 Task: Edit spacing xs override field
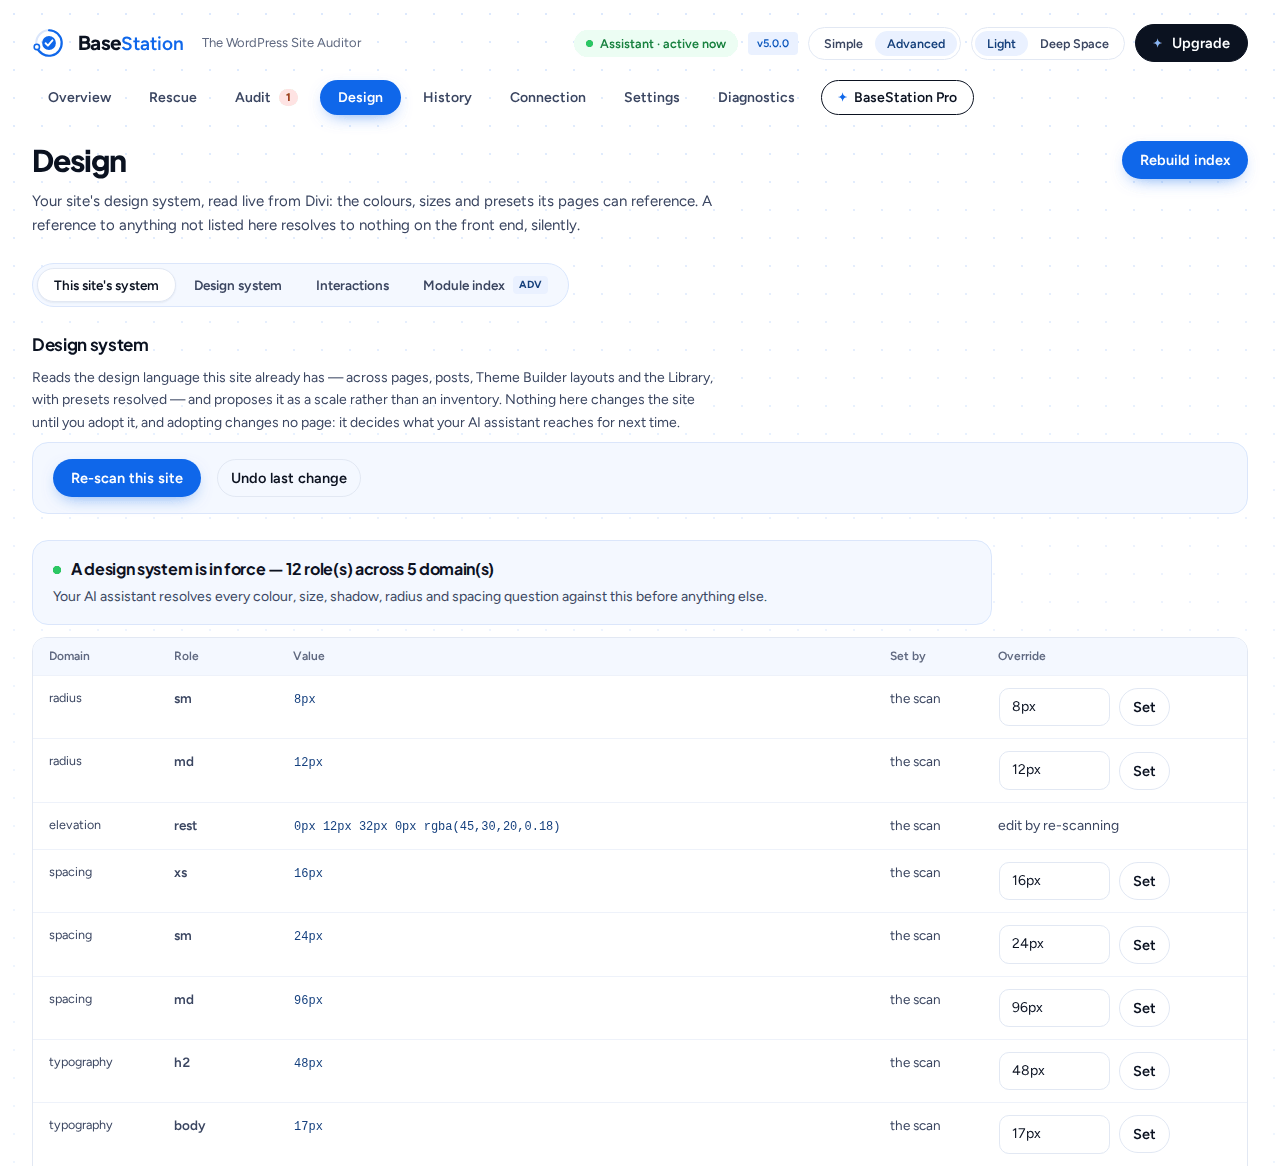(x=1054, y=881)
